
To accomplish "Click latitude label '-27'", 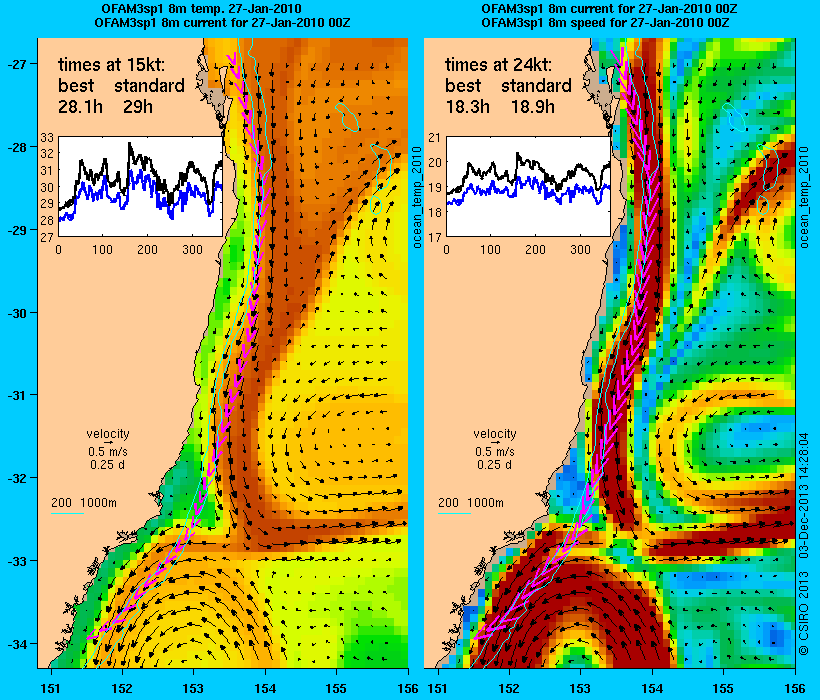I will pyautogui.click(x=16, y=65).
